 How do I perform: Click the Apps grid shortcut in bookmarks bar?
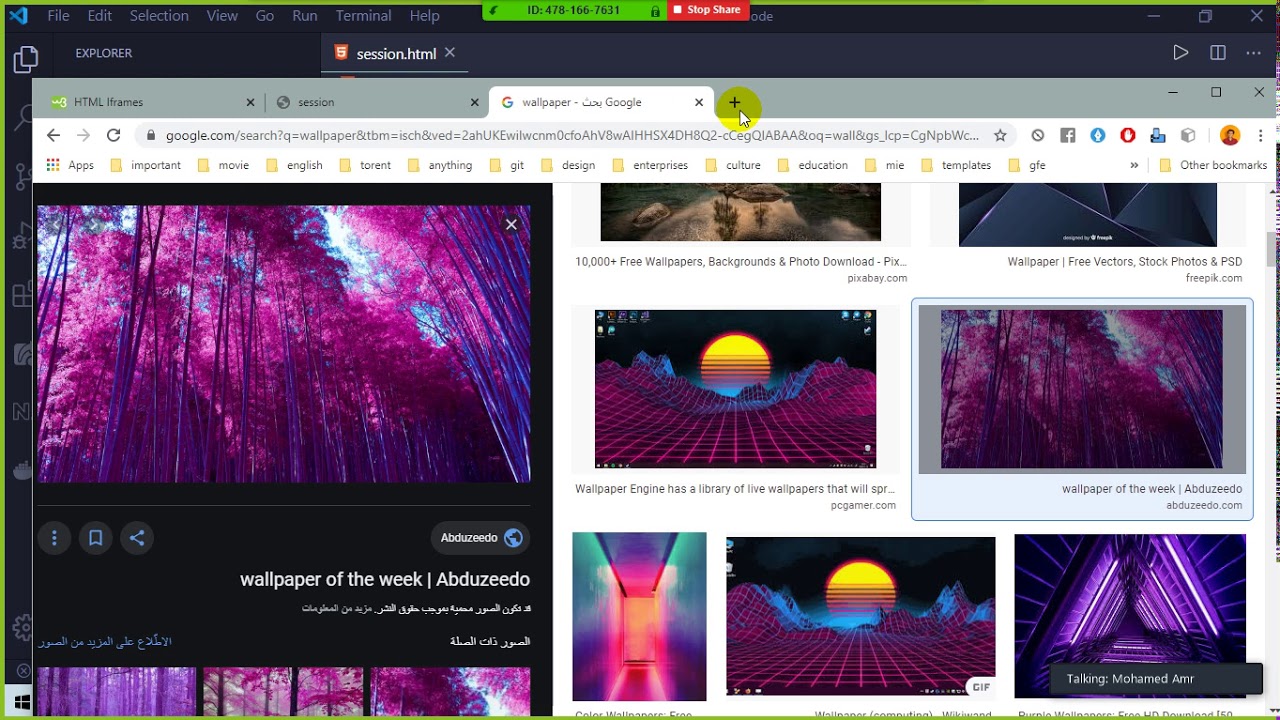pos(70,165)
